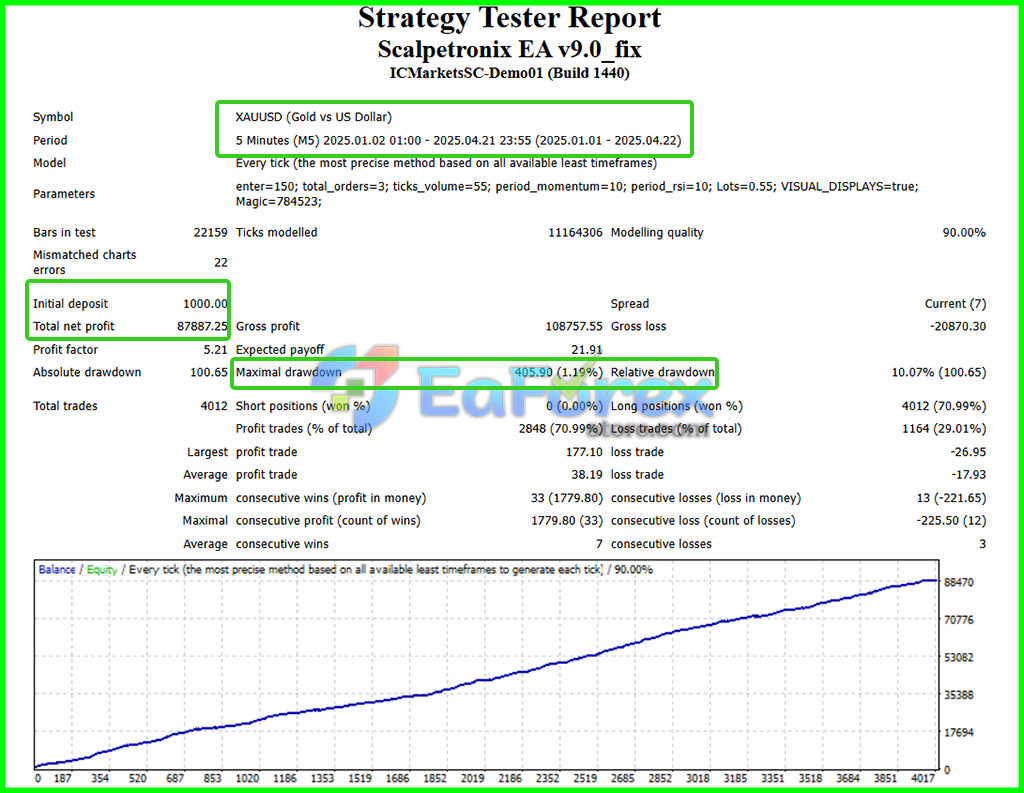The height and width of the screenshot is (793, 1024).
Task: Click the average consecutive wins value 7
Action: point(599,544)
